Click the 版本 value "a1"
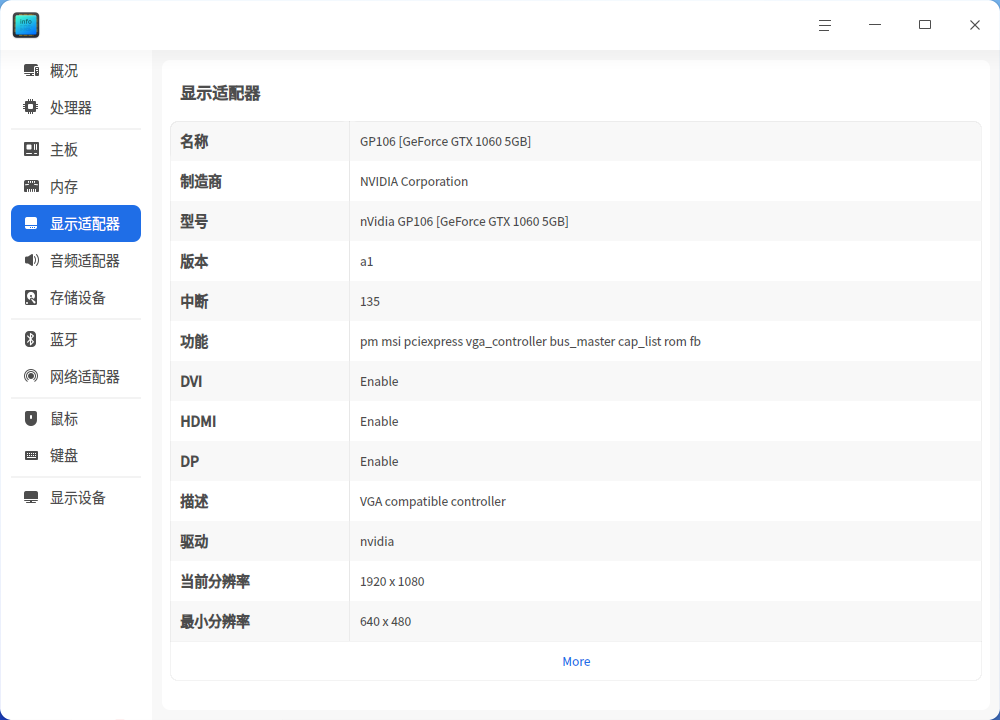Screen dimensions: 1000x720 click(x=367, y=261)
